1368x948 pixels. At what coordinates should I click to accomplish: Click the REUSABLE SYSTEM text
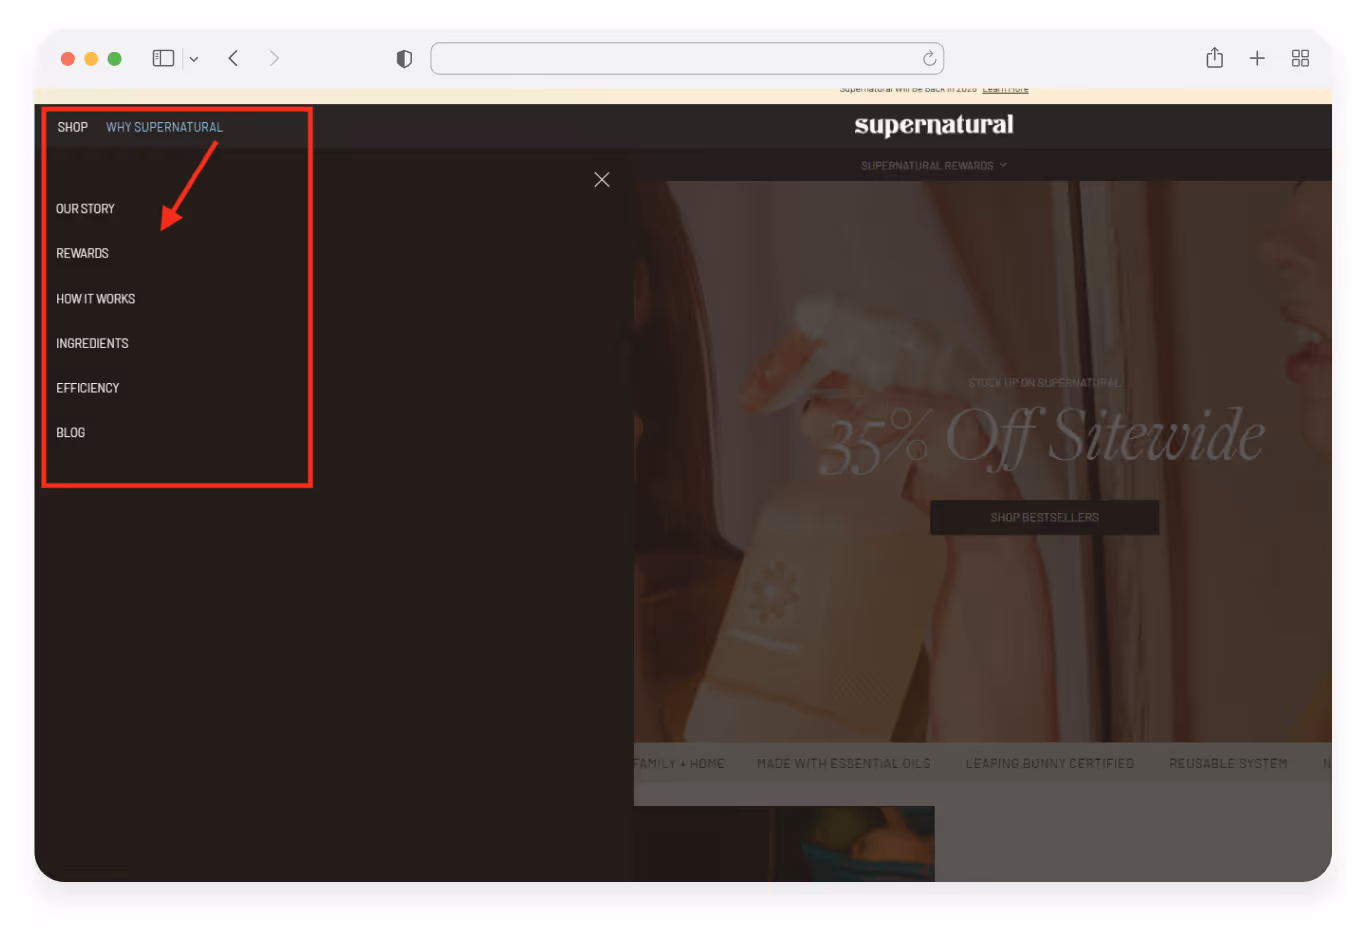point(1228,763)
